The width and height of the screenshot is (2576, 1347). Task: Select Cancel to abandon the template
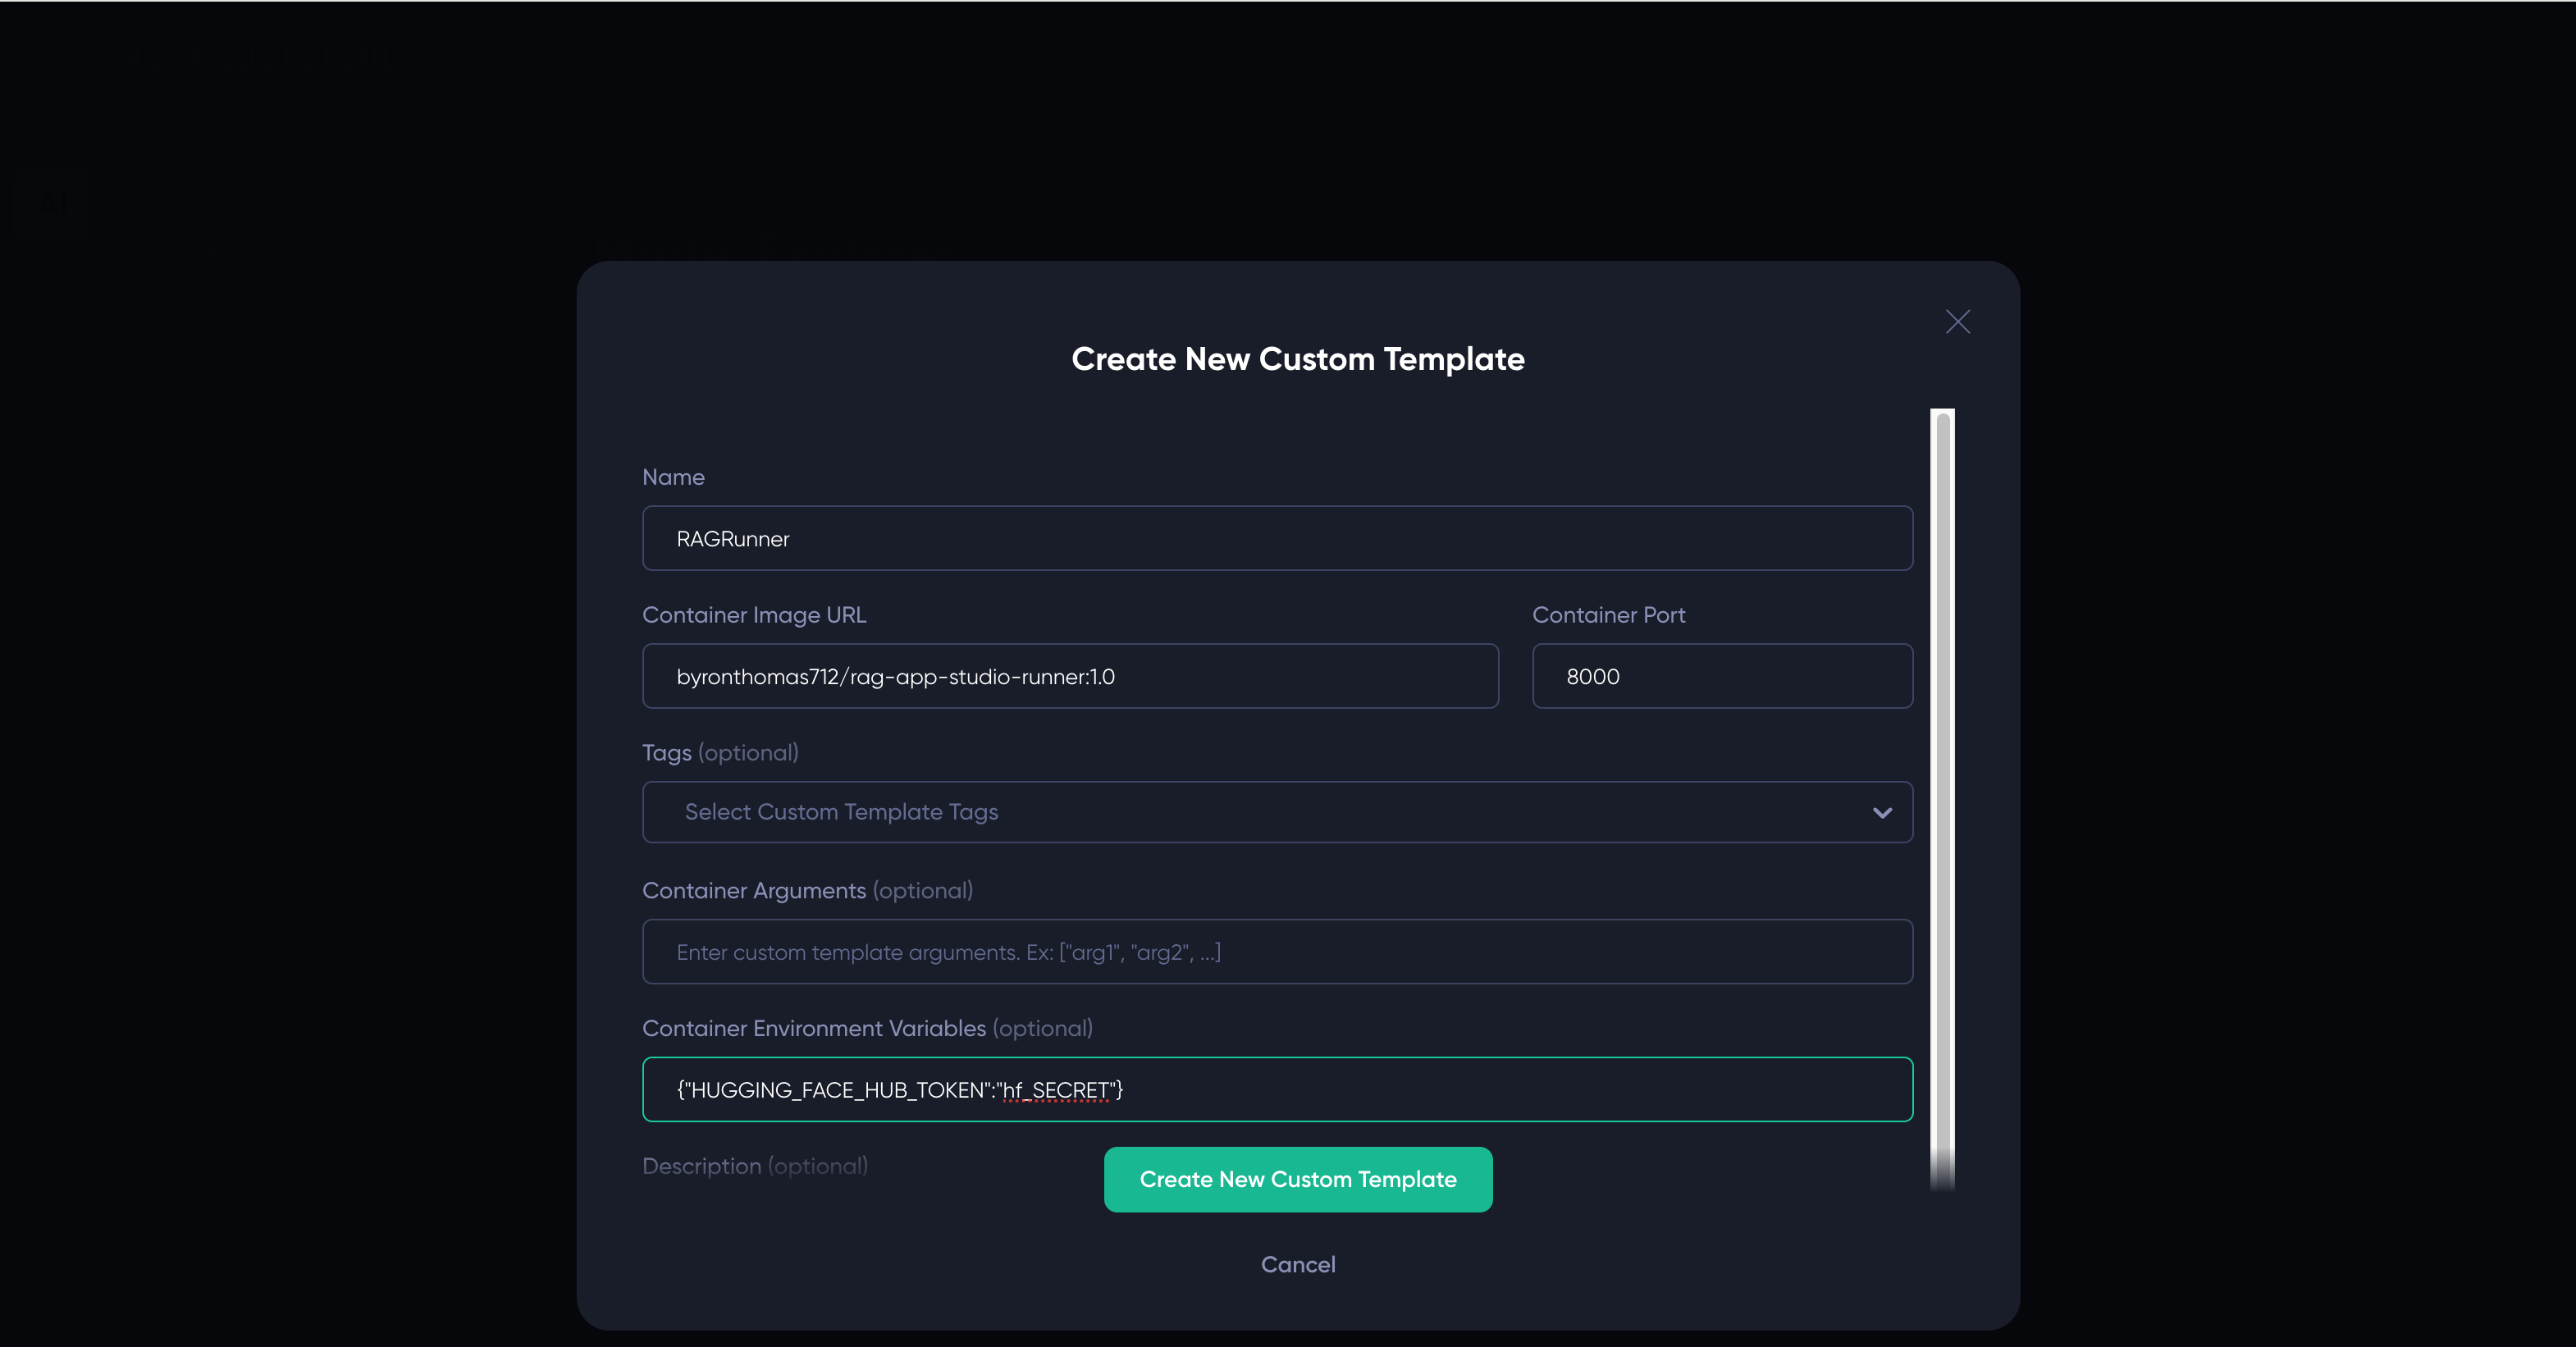coord(1297,1264)
